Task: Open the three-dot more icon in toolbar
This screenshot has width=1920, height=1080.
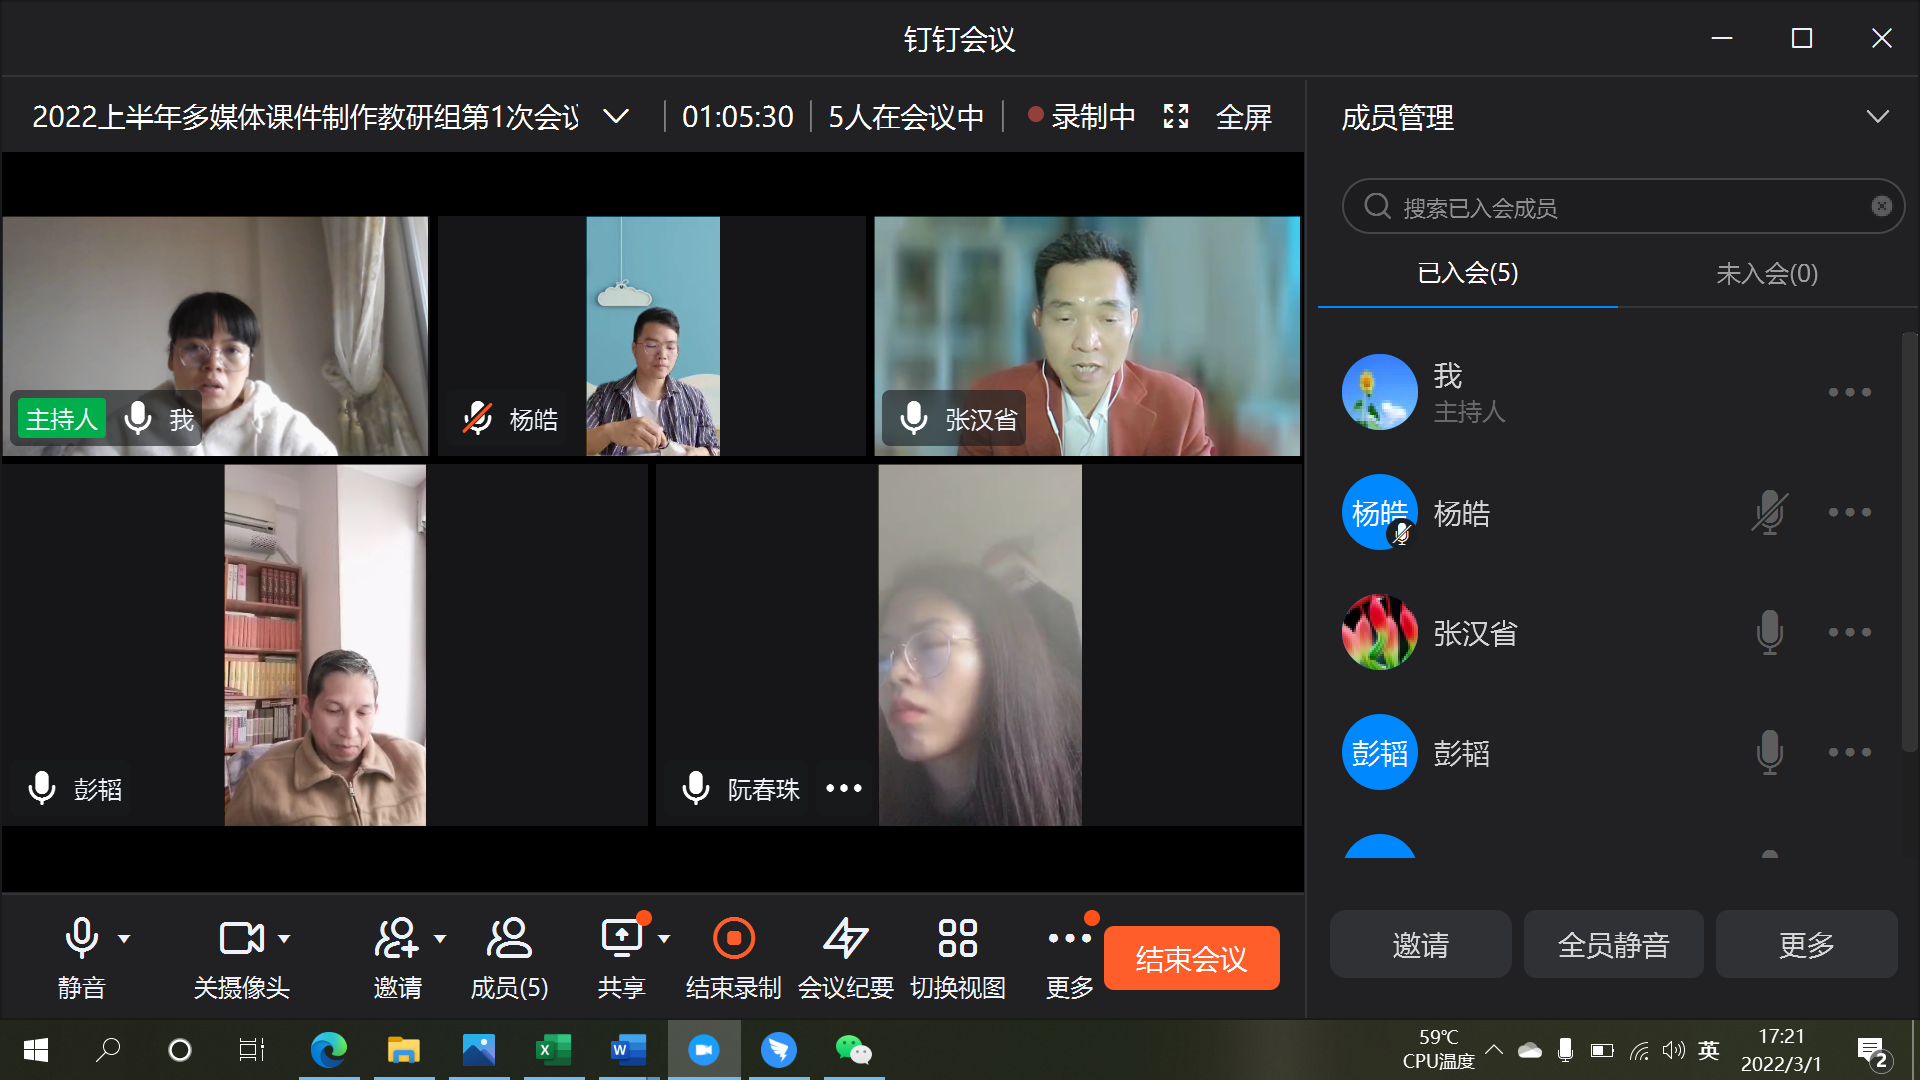Action: [1069, 939]
